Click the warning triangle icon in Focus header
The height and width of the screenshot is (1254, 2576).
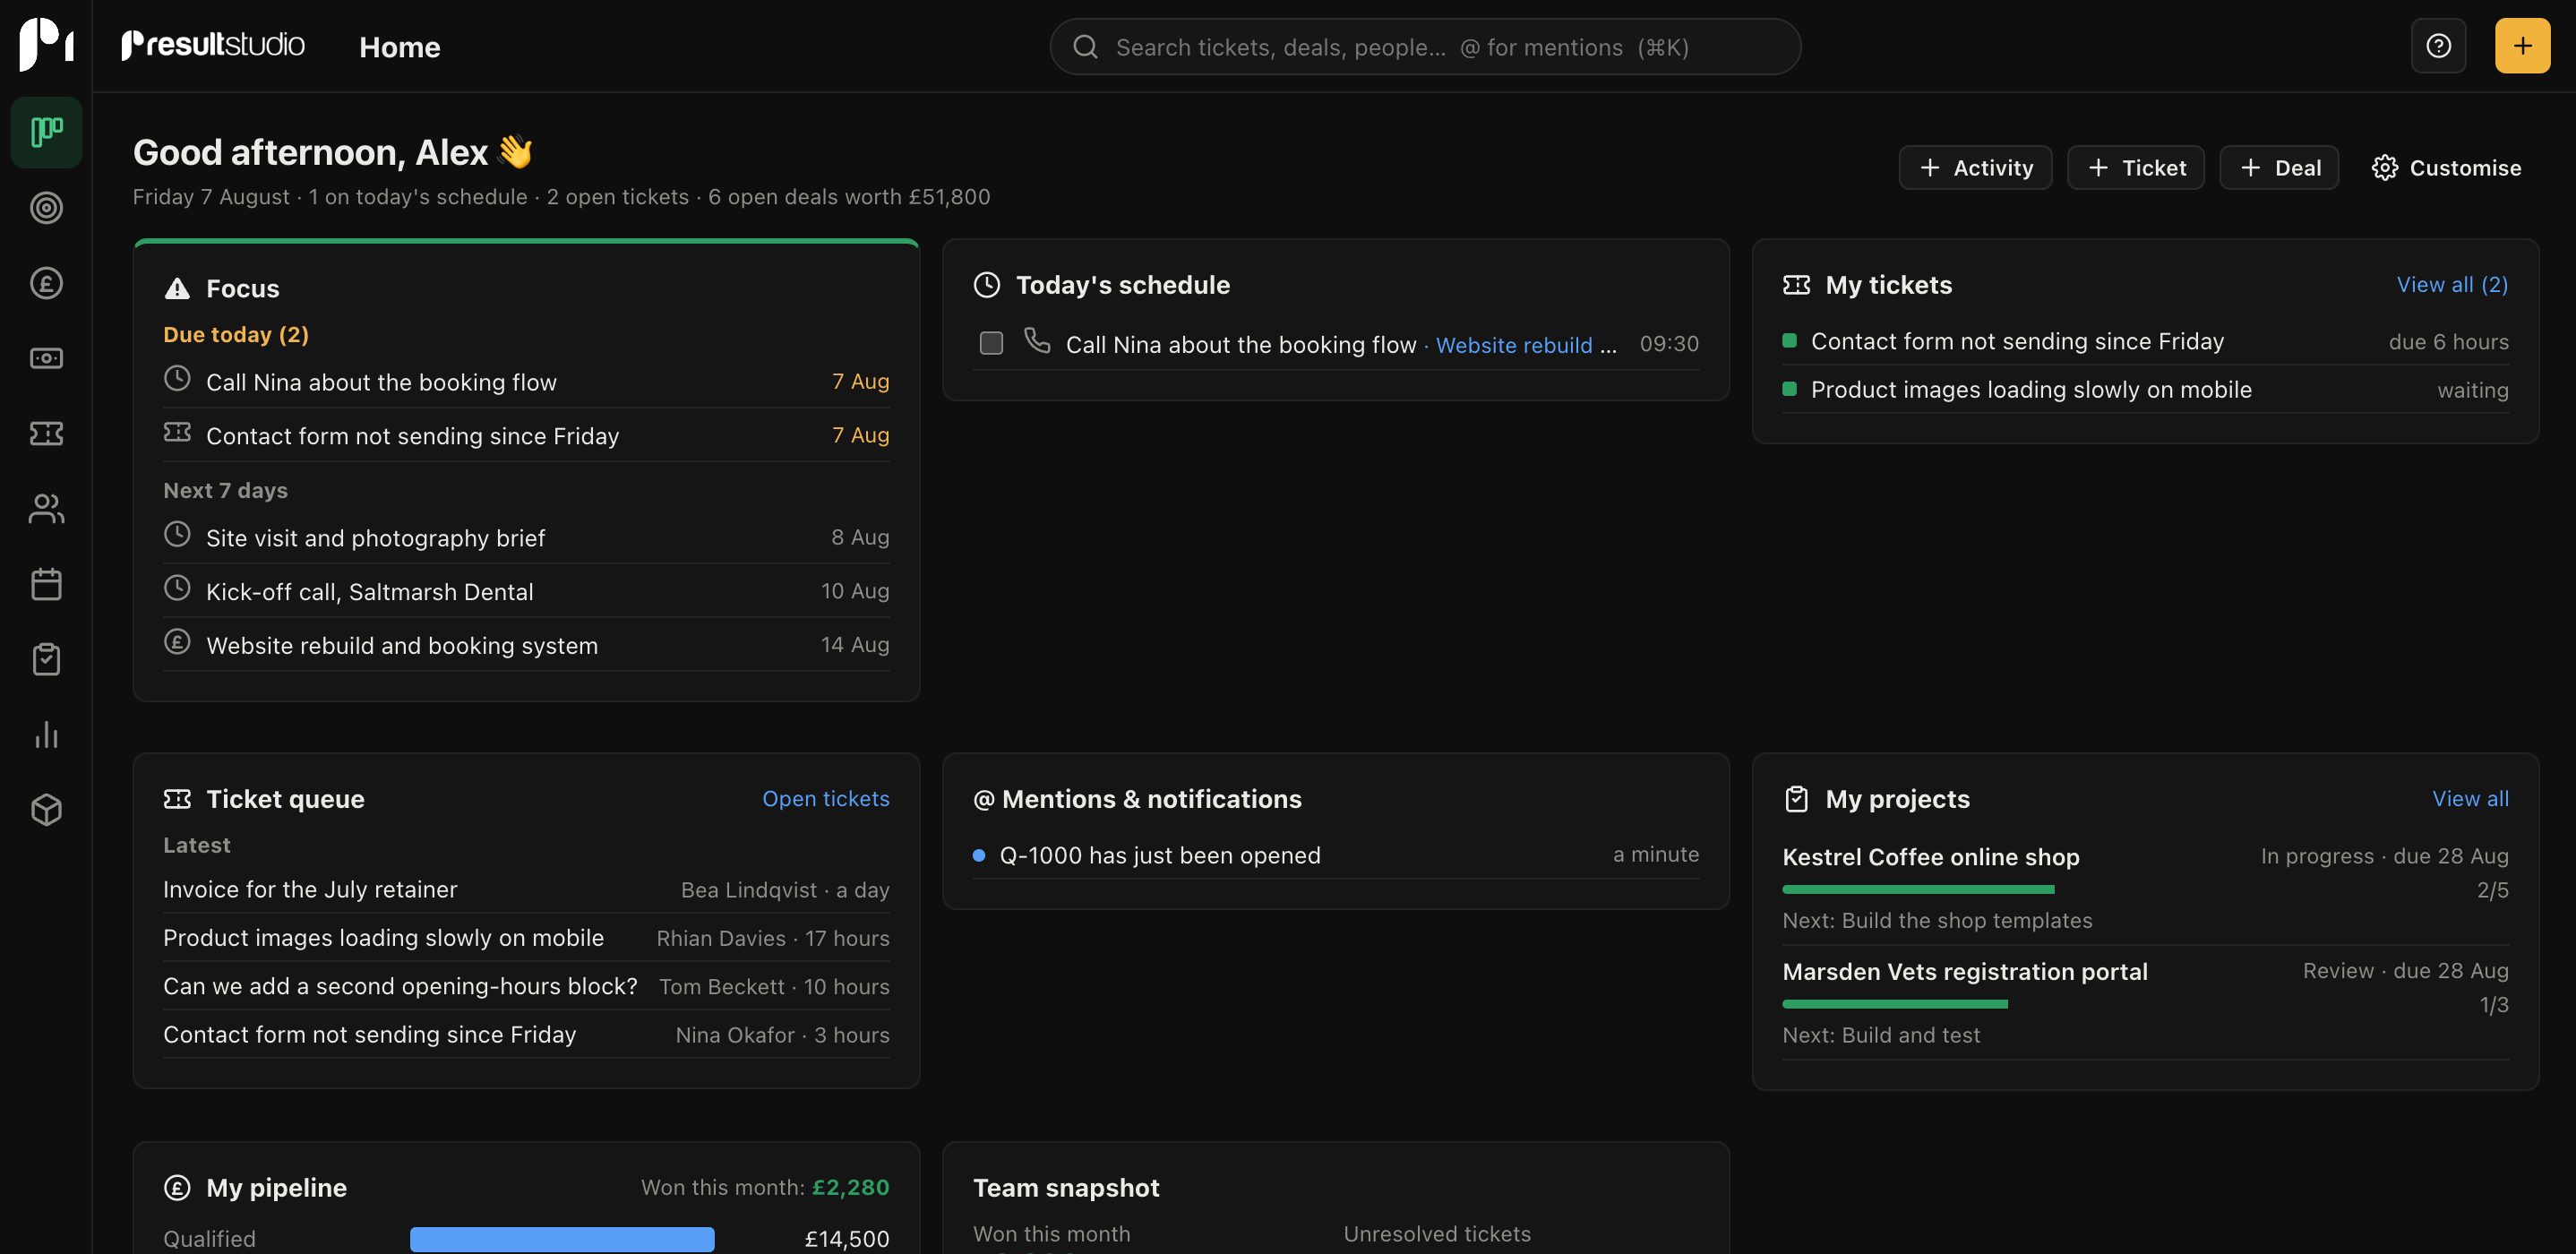click(177, 289)
